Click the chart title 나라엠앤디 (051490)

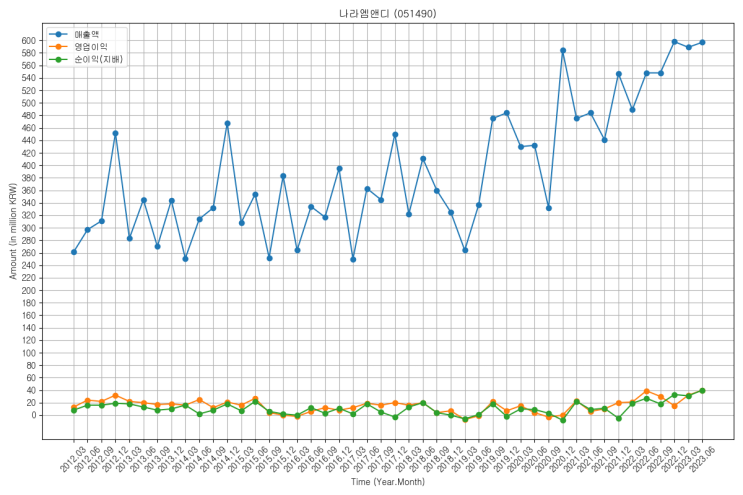[388, 14]
